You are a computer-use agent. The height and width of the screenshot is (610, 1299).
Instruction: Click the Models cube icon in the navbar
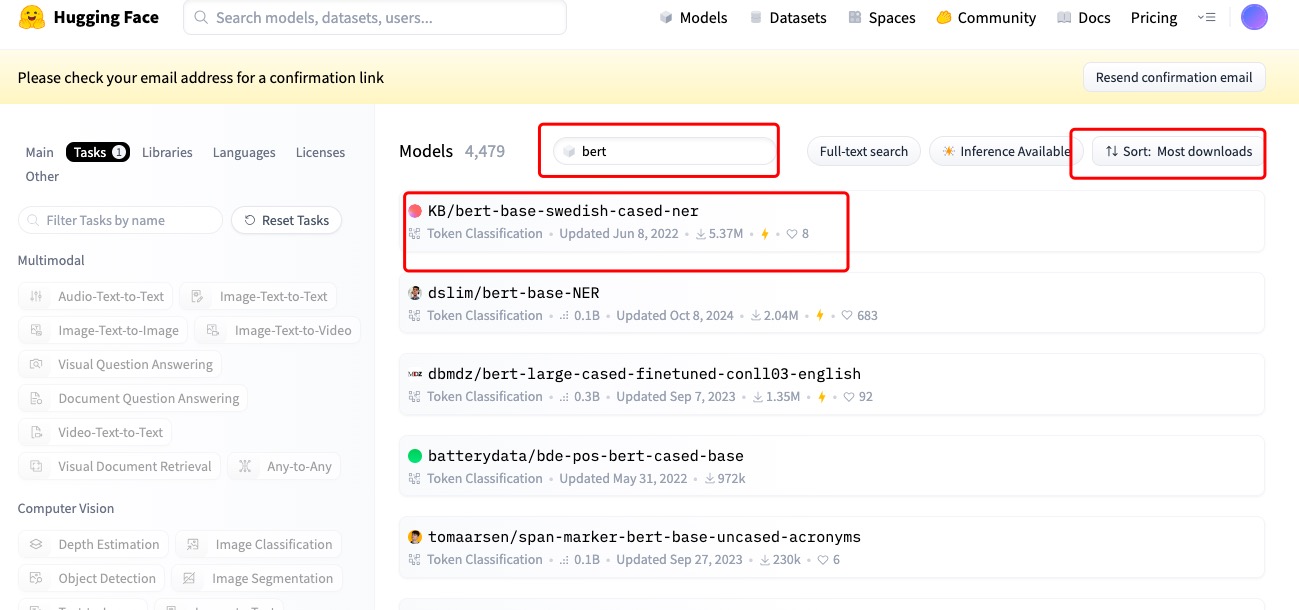pyautogui.click(x=666, y=18)
